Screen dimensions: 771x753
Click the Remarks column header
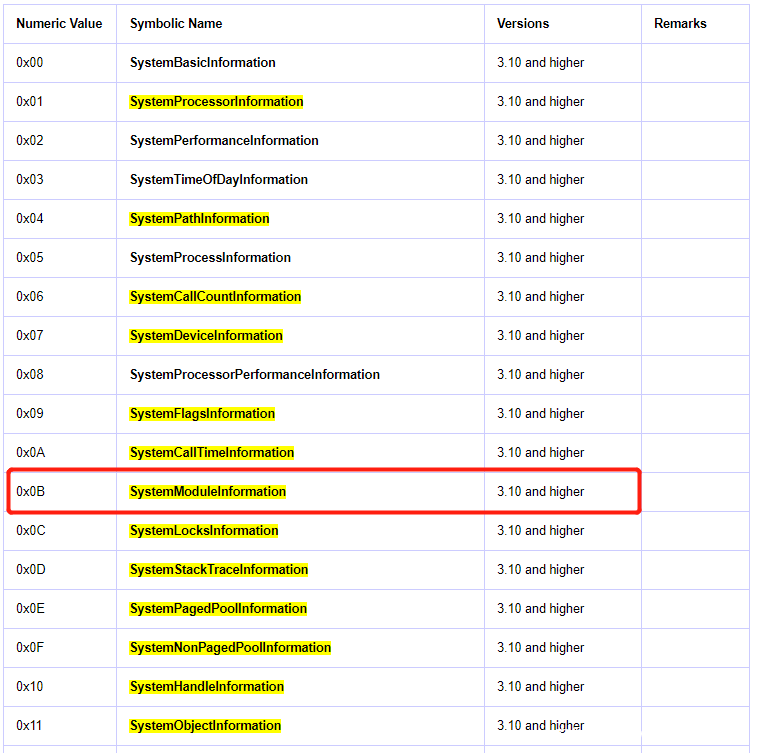click(x=680, y=23)
